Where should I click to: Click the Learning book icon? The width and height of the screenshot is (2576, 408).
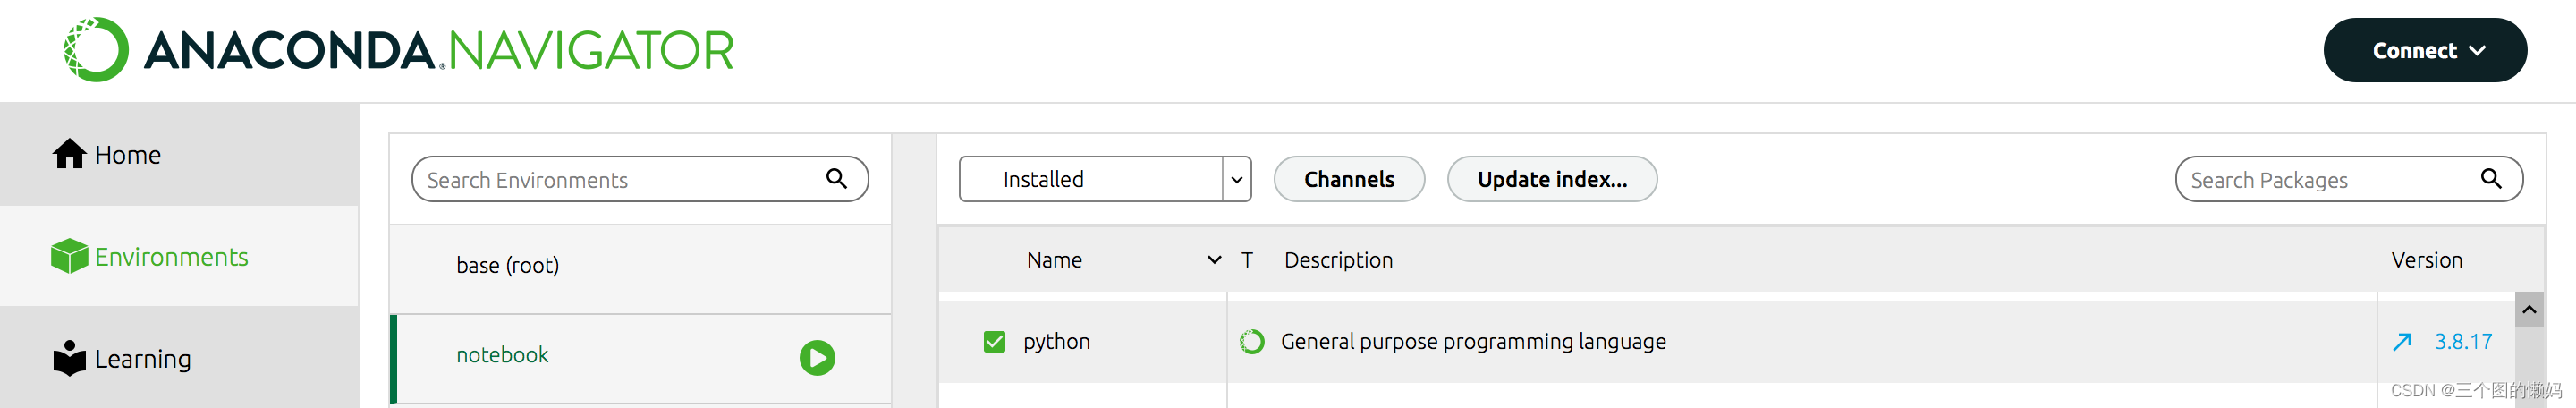(69, 358)
